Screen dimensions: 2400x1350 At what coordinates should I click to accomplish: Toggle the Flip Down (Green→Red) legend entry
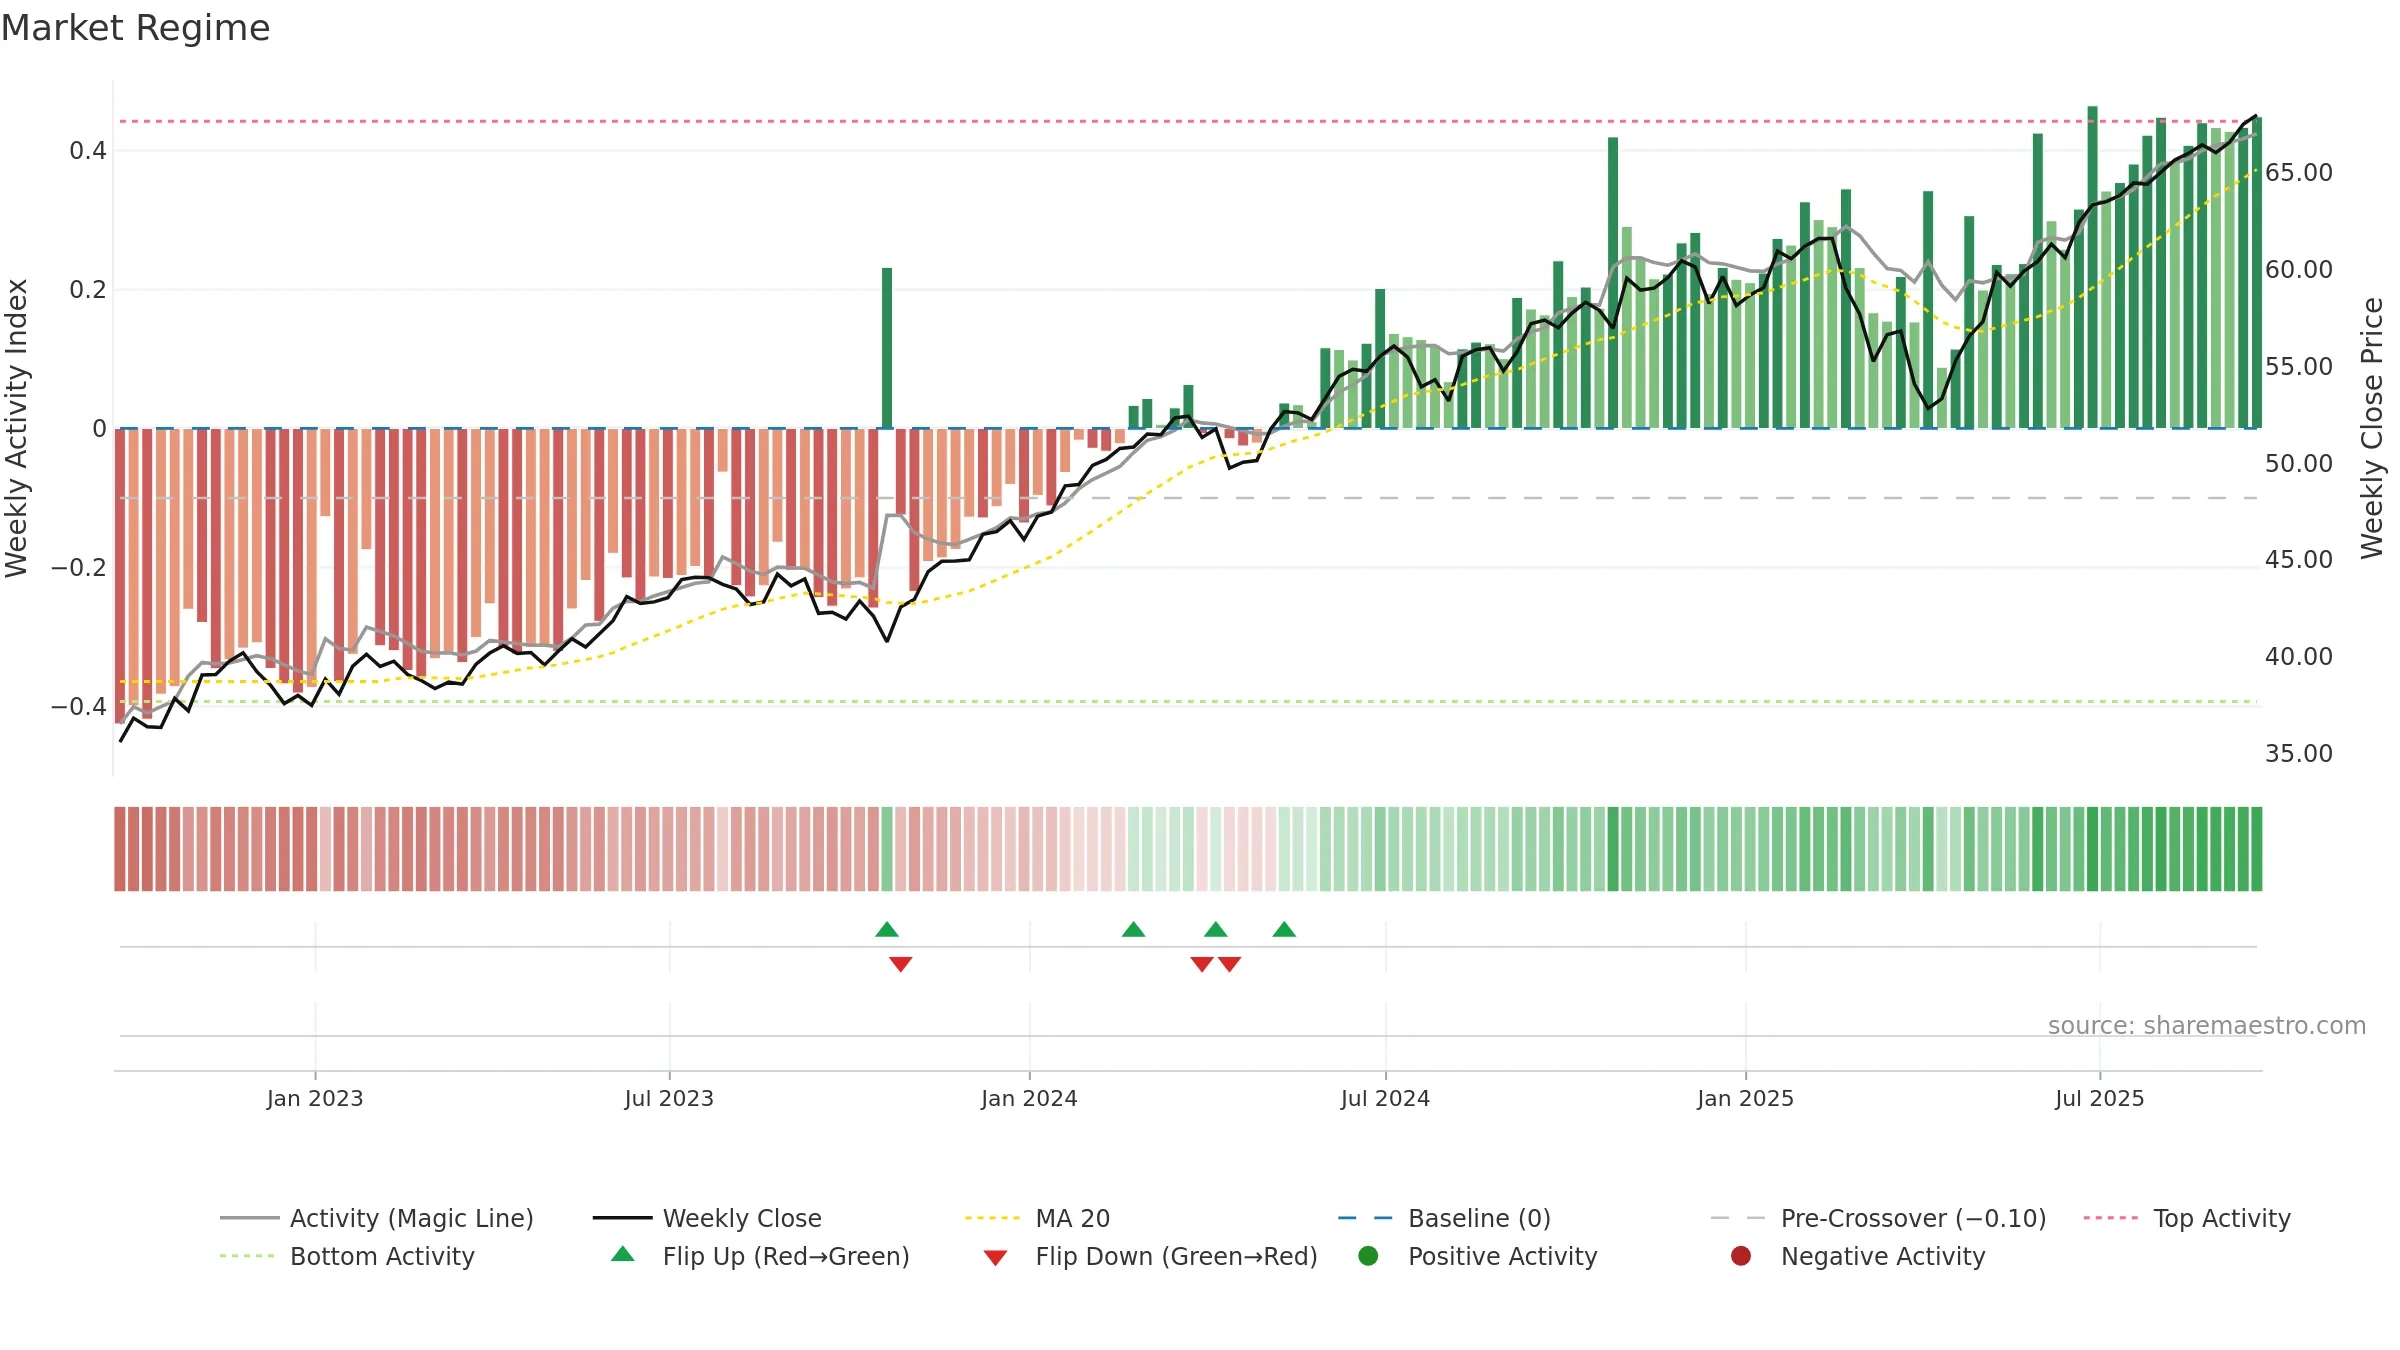(x=1150, y=1256)
